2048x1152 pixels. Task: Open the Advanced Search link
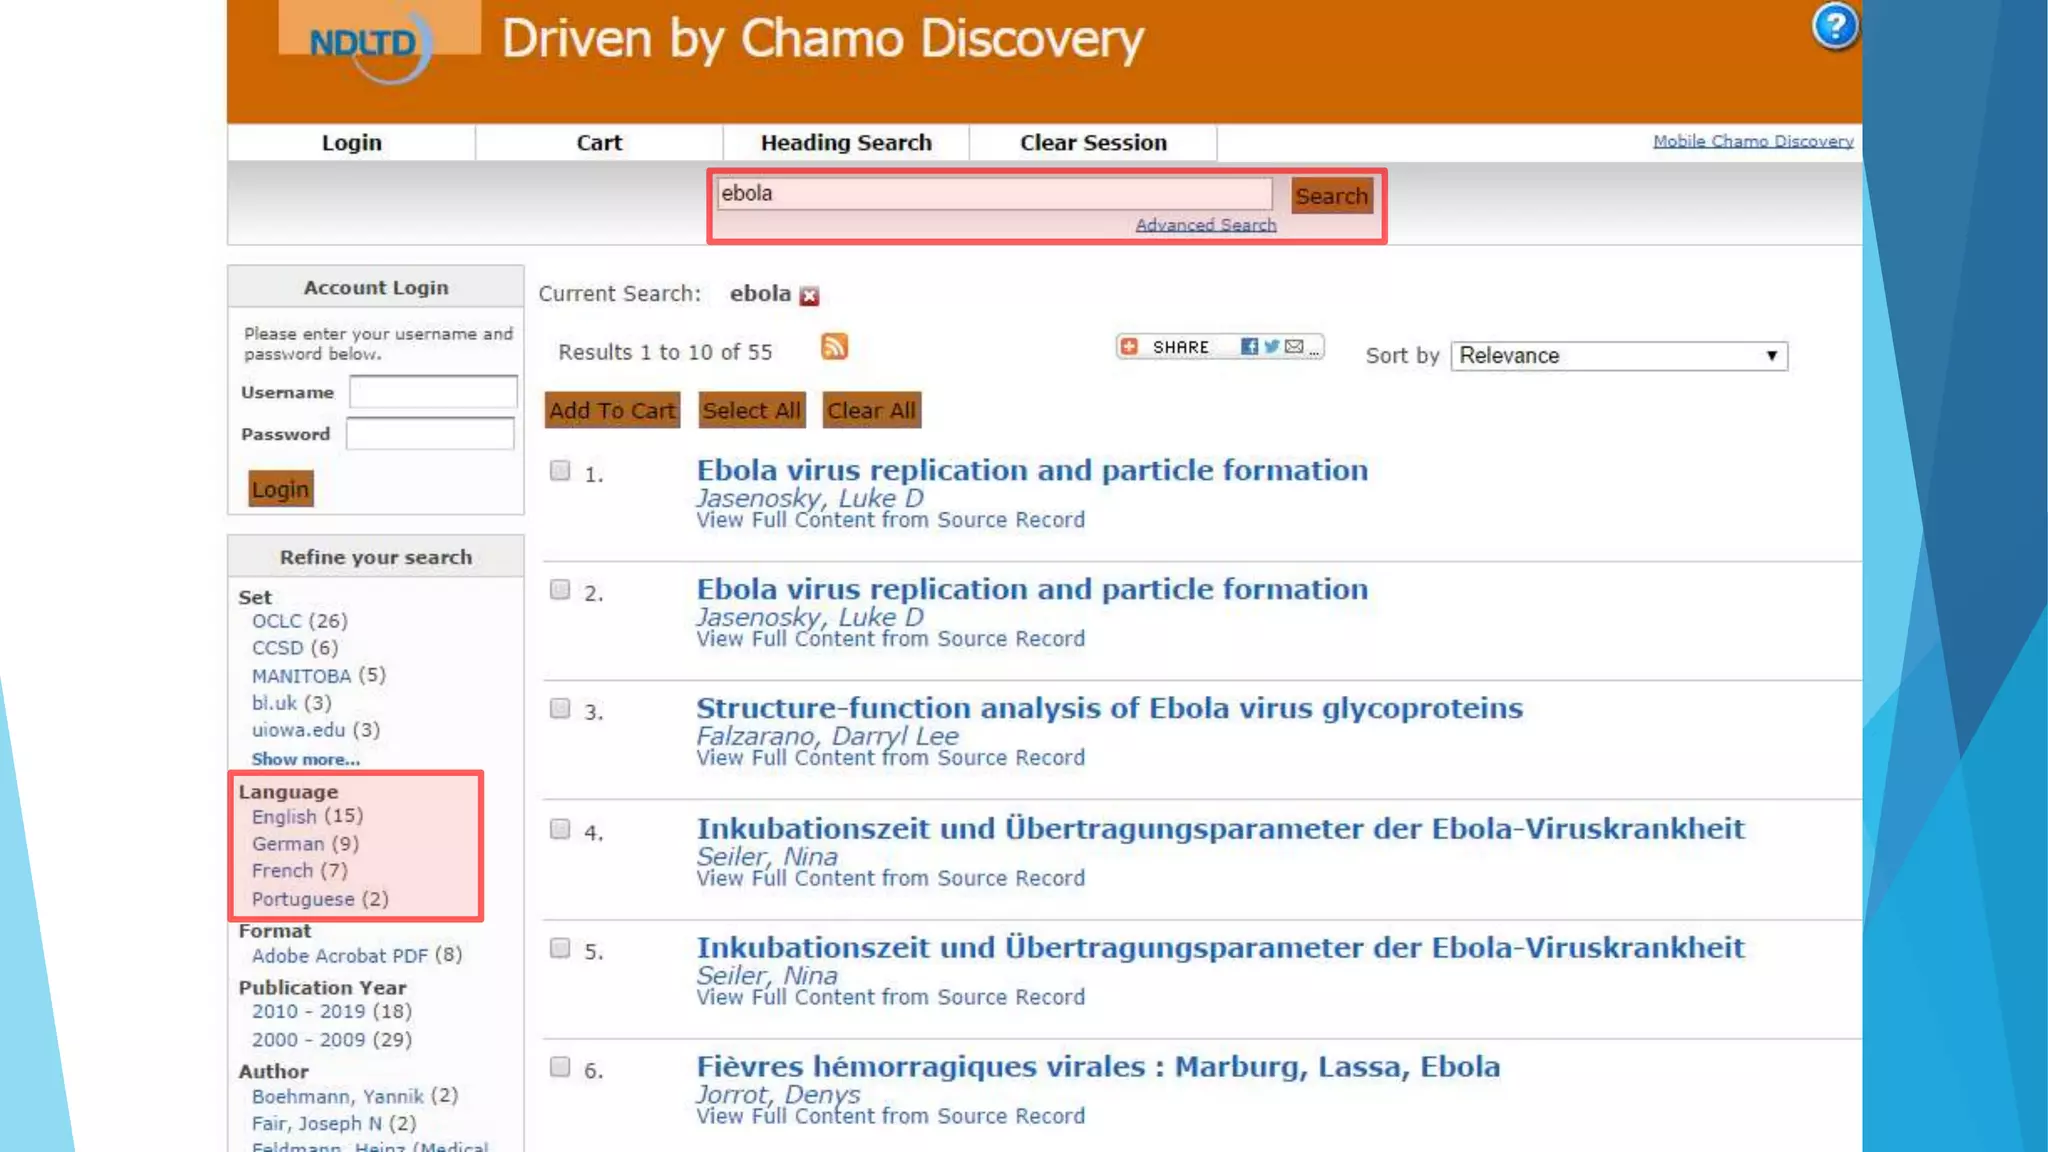[1205, 225]
